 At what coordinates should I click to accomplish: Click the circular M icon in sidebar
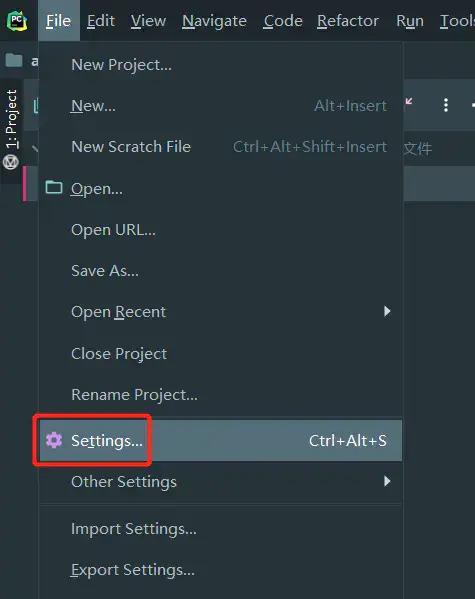point(11,162)
